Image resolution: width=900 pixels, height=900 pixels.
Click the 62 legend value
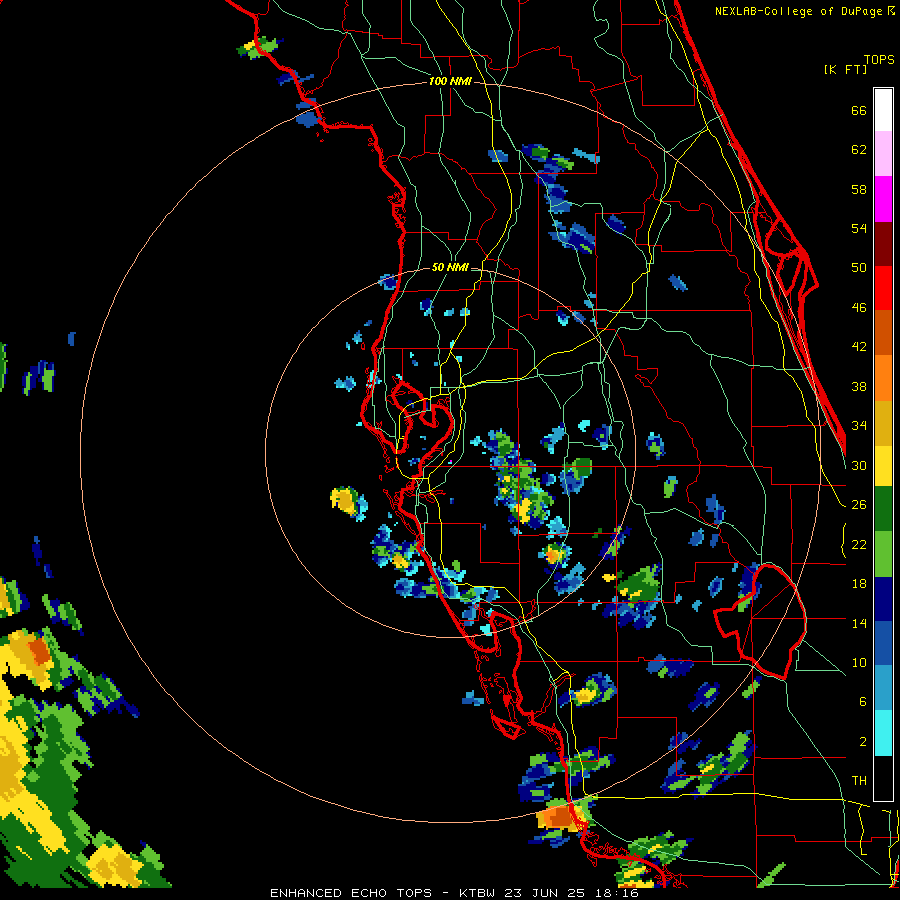point(859,150)
